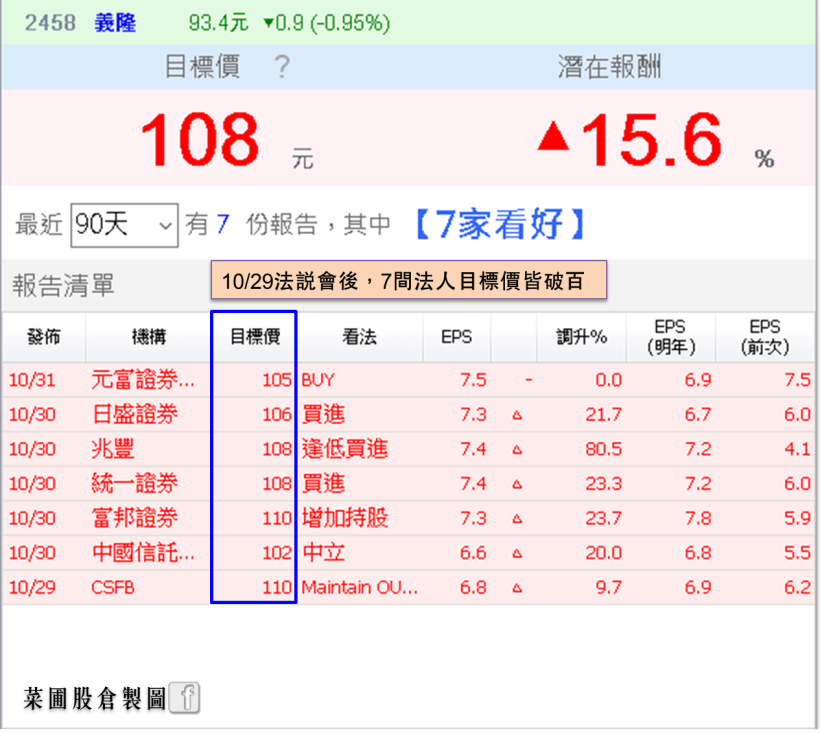The image size is (820, 733).
Task: Click the EPS (明年) column header
Action: tap(671, 337)
